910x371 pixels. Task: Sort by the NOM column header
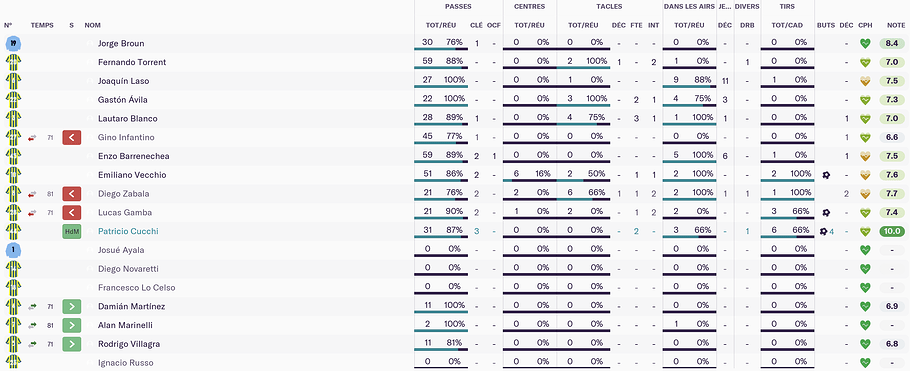click(x=92, y=25)
